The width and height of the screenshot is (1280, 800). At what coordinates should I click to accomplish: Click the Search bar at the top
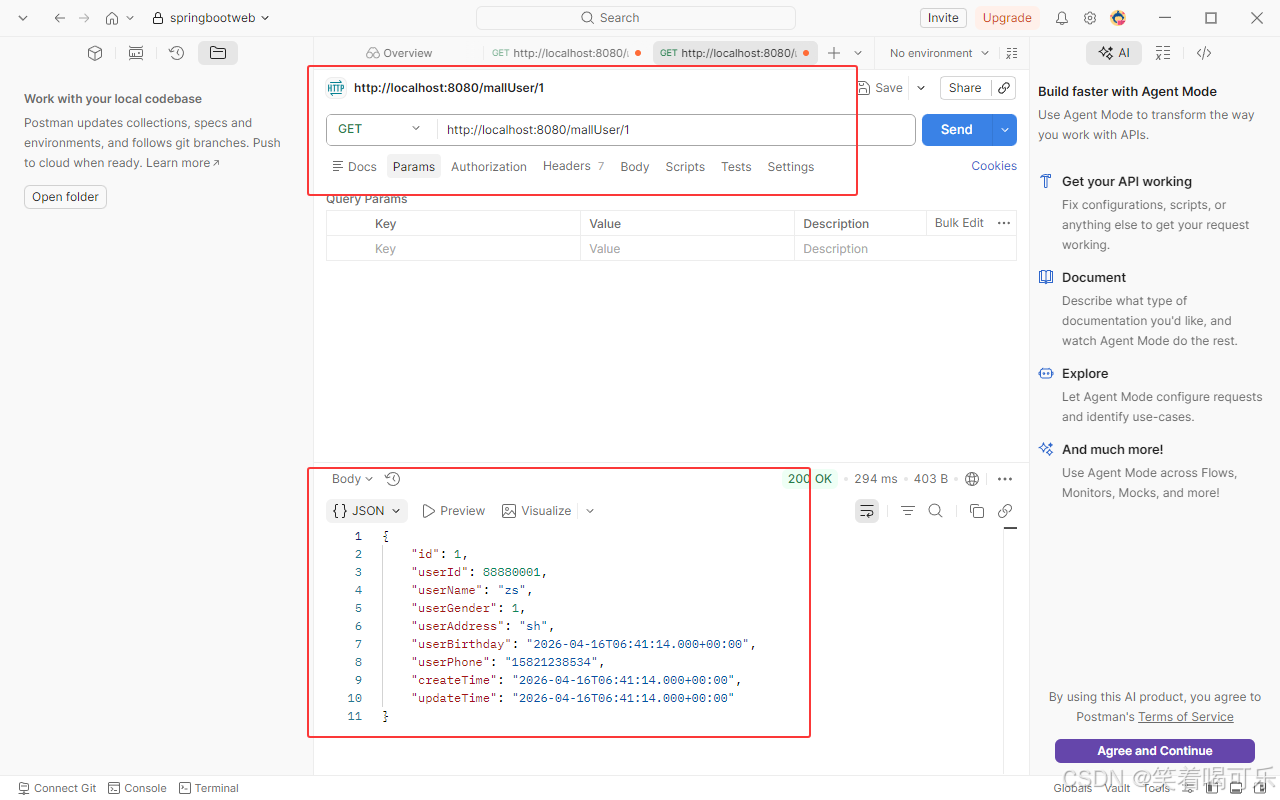pyautogui.click(x=636, y=18)
